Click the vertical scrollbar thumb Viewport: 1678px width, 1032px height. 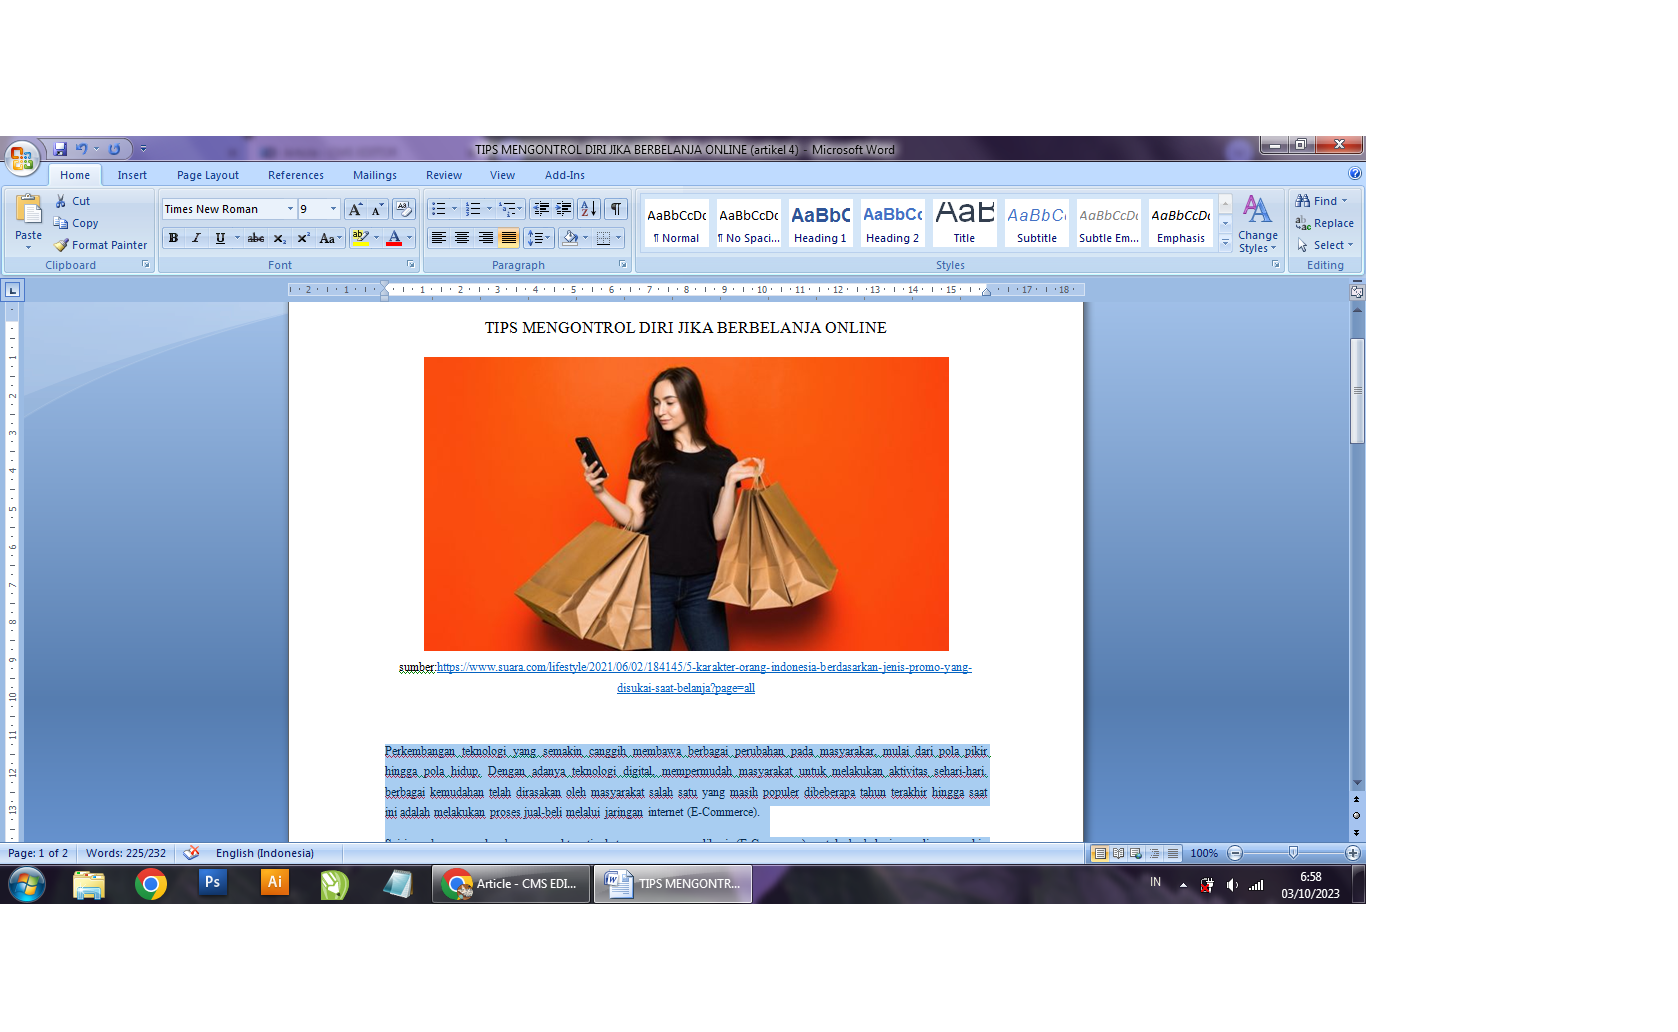[x=1357, y=390]
